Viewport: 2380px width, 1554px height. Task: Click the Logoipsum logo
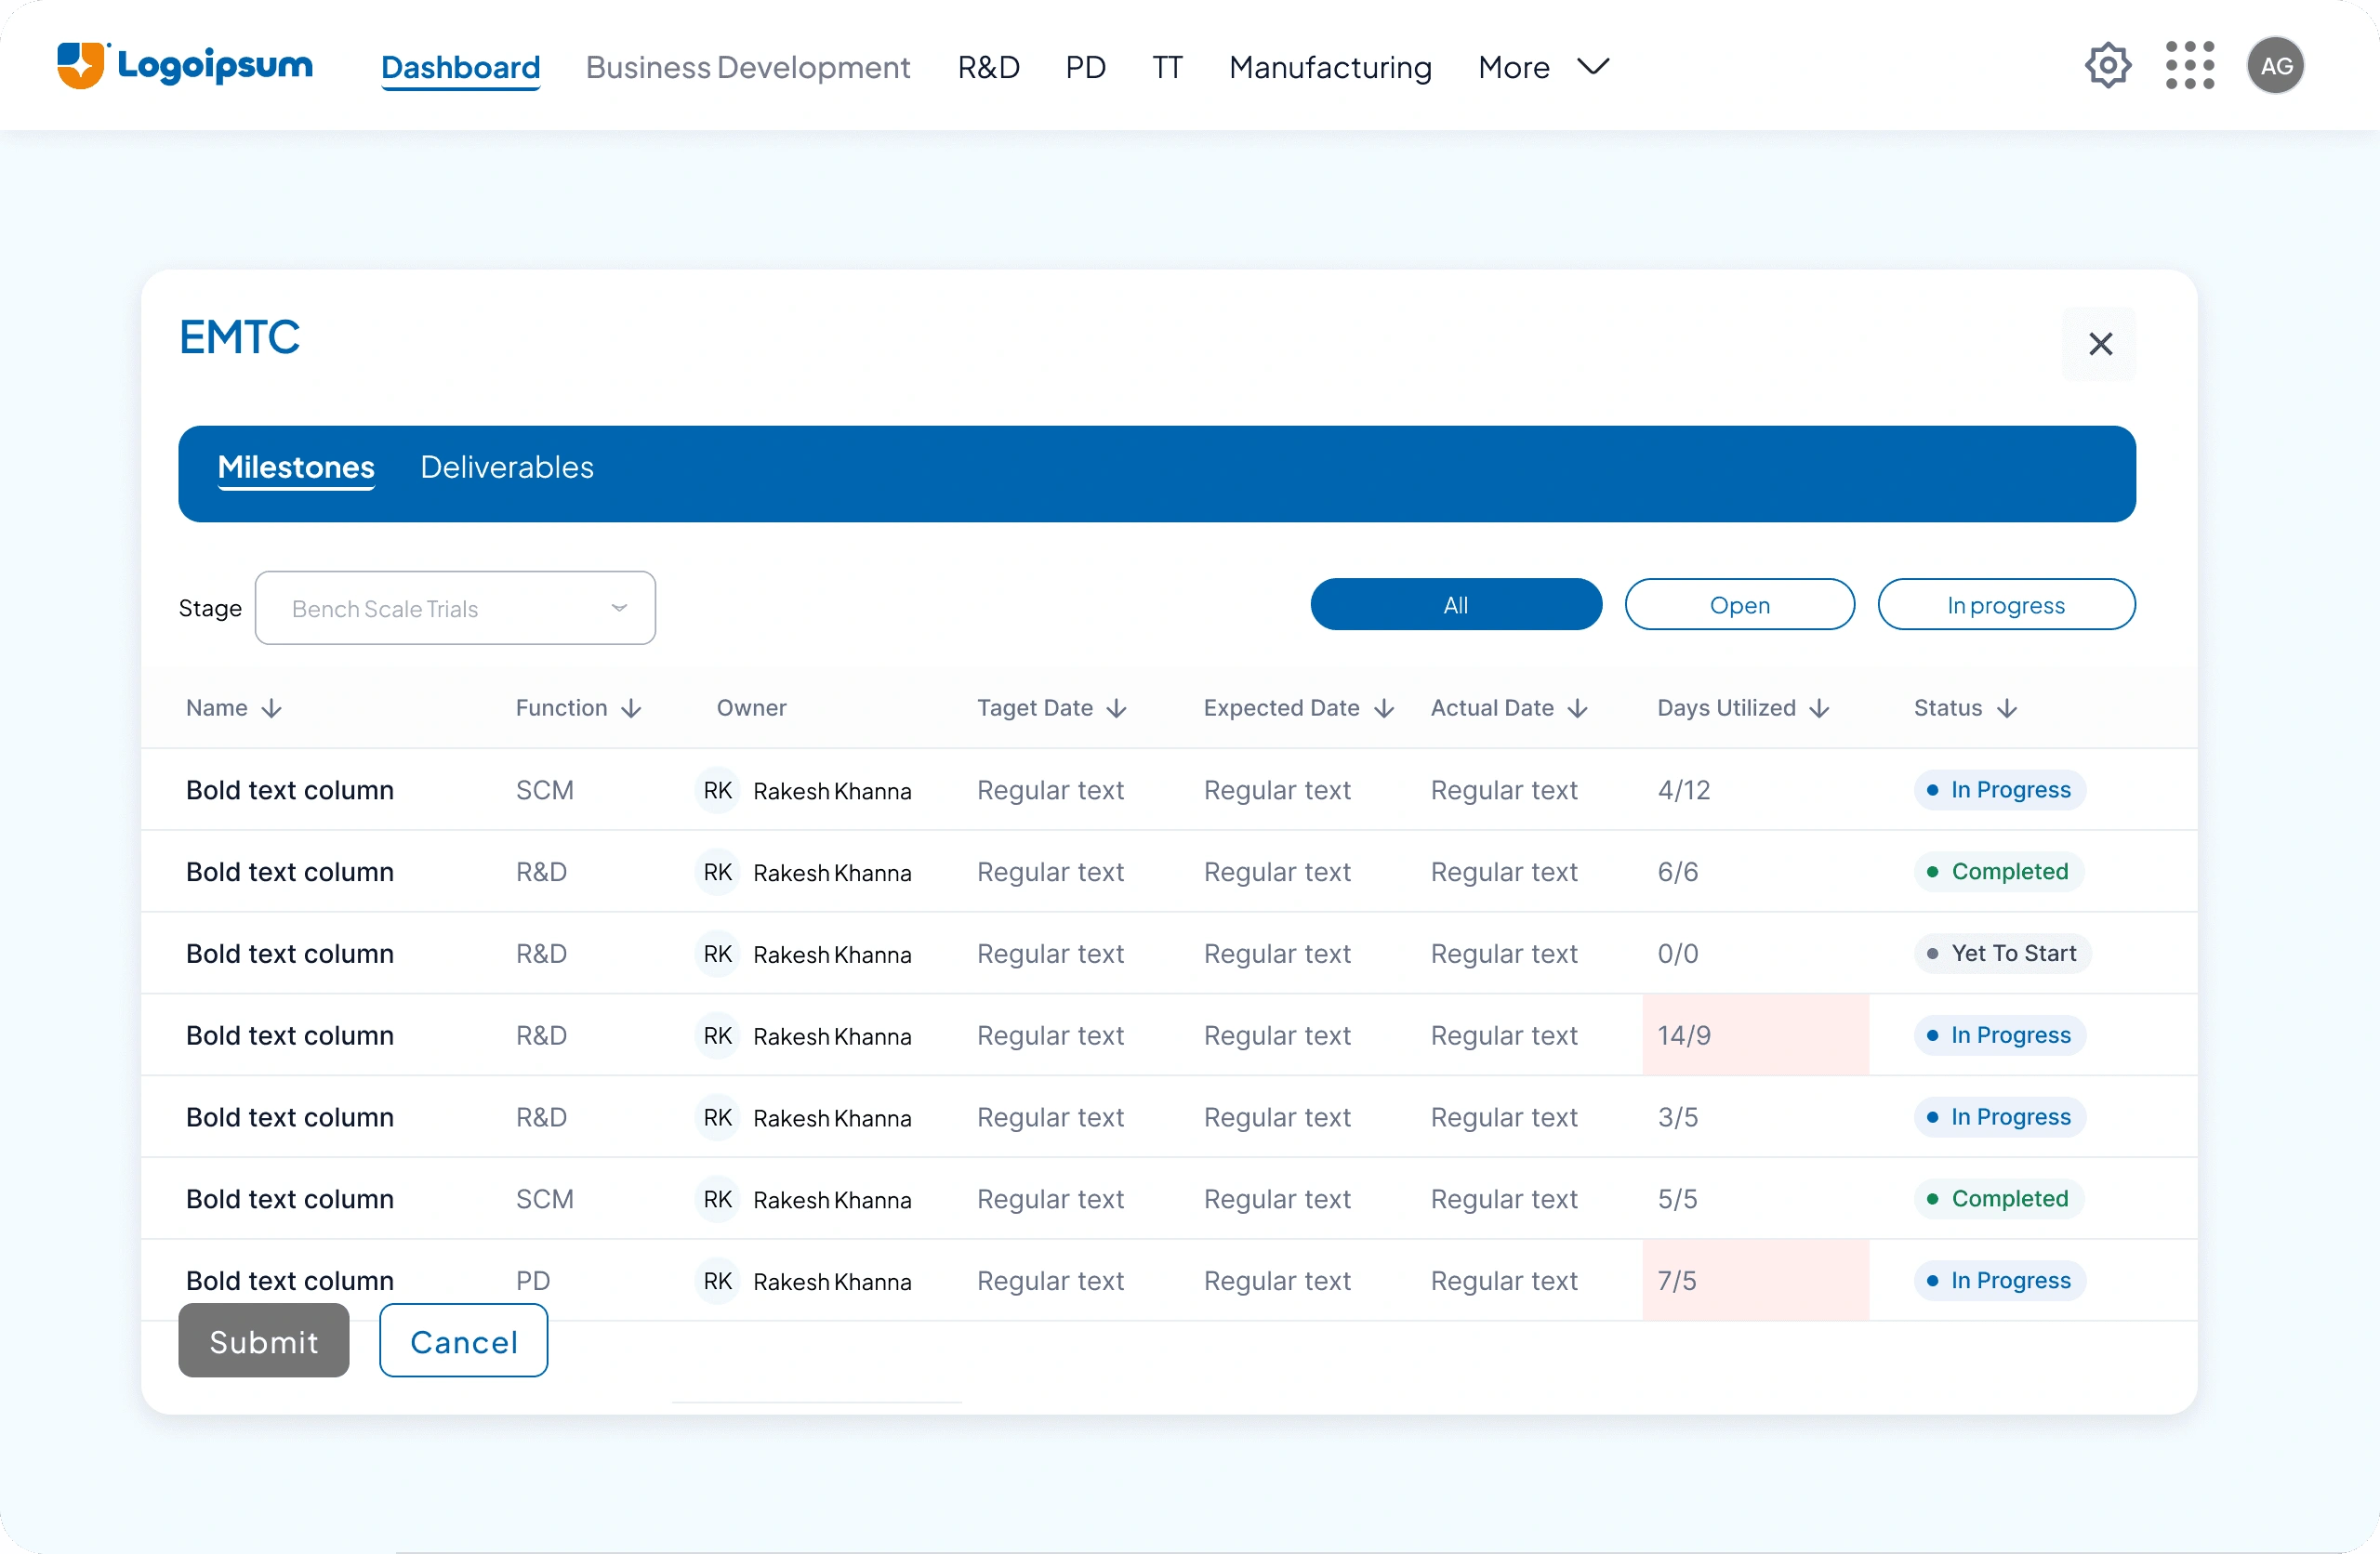point(185,66)
